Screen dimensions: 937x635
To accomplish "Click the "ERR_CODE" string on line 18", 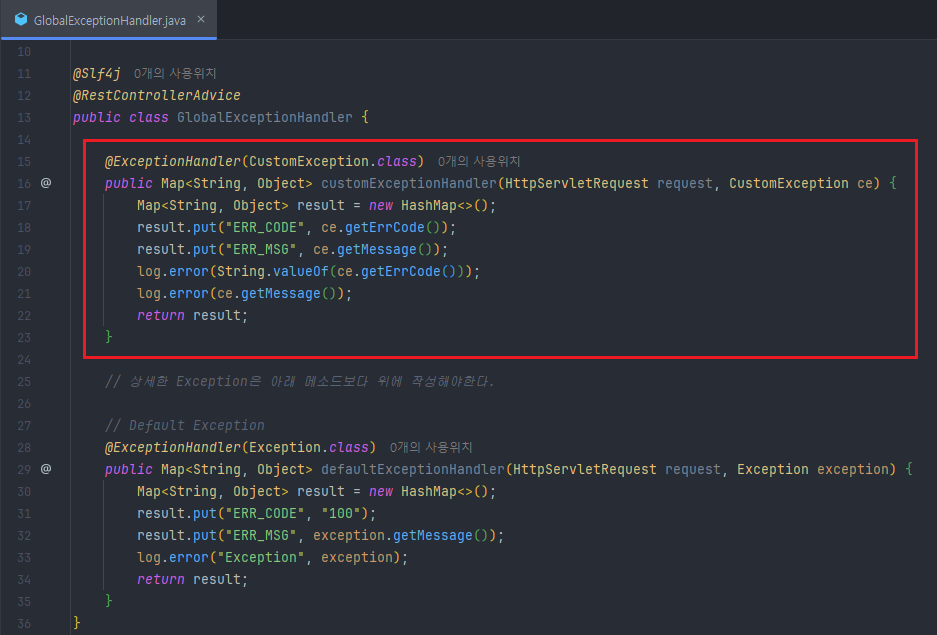I will (x=265, y=228).
